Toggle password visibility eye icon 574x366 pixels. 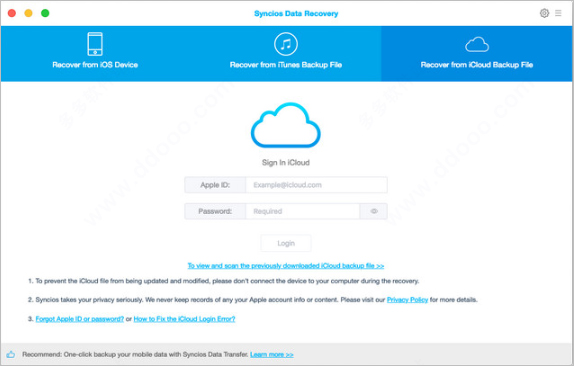(374, 211)
